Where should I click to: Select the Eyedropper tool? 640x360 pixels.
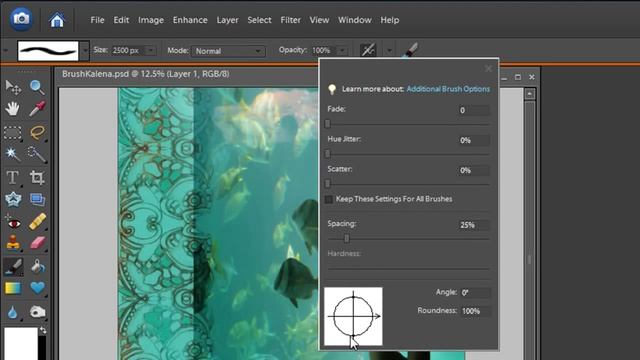point(37,109)
